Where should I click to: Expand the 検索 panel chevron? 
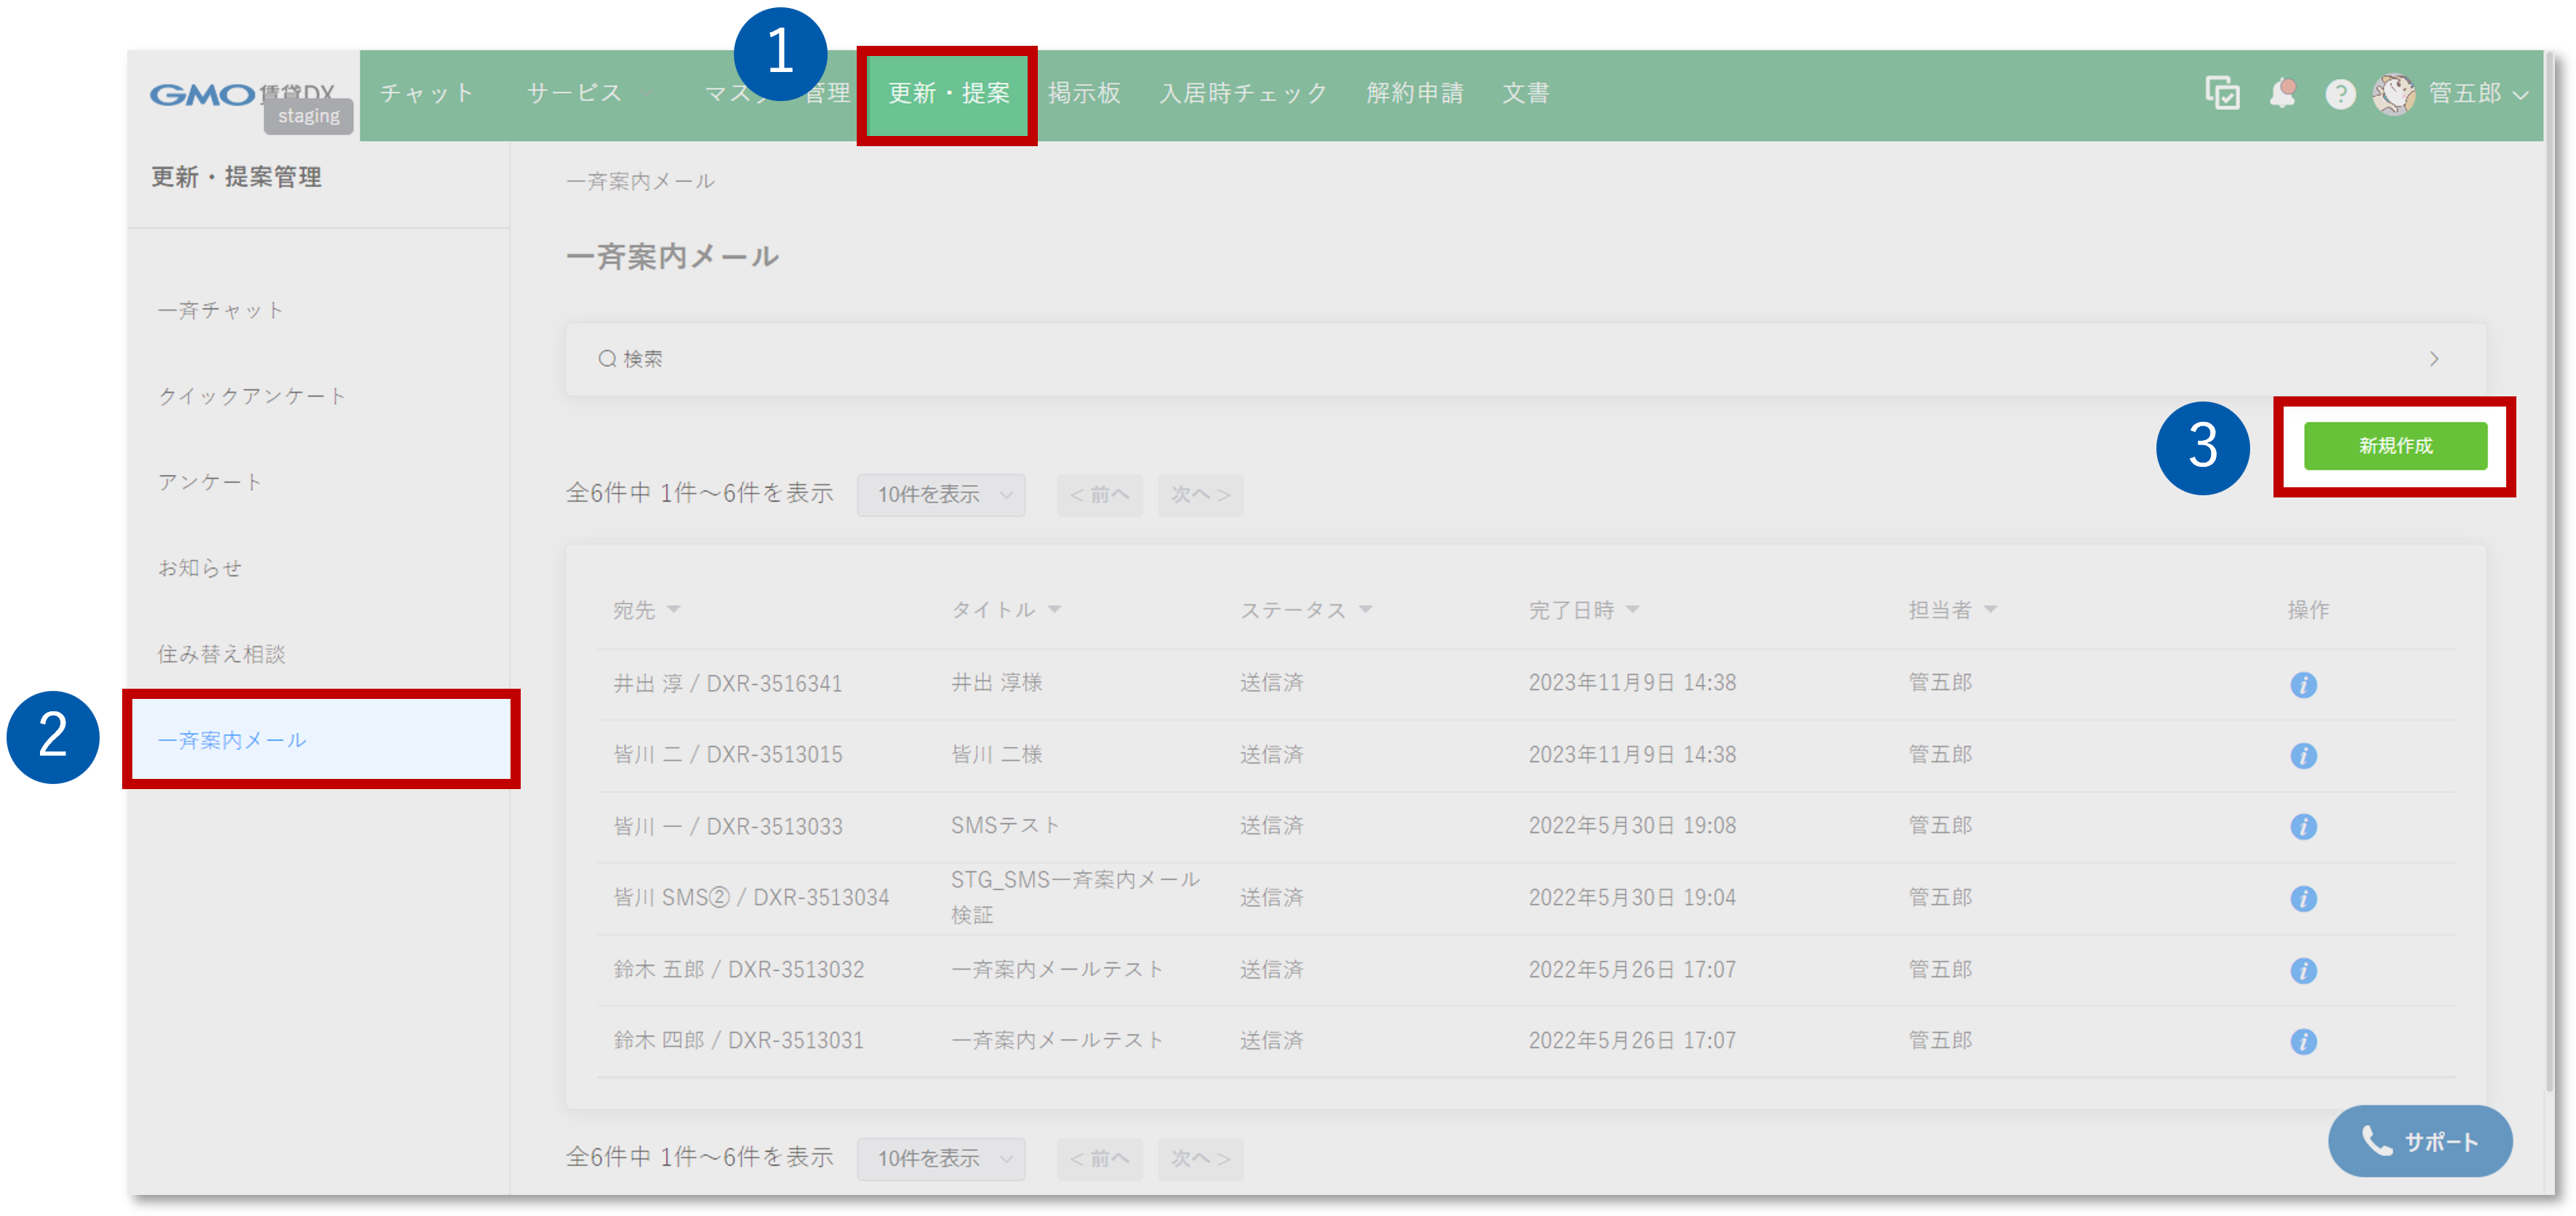tap(2434, 359)
